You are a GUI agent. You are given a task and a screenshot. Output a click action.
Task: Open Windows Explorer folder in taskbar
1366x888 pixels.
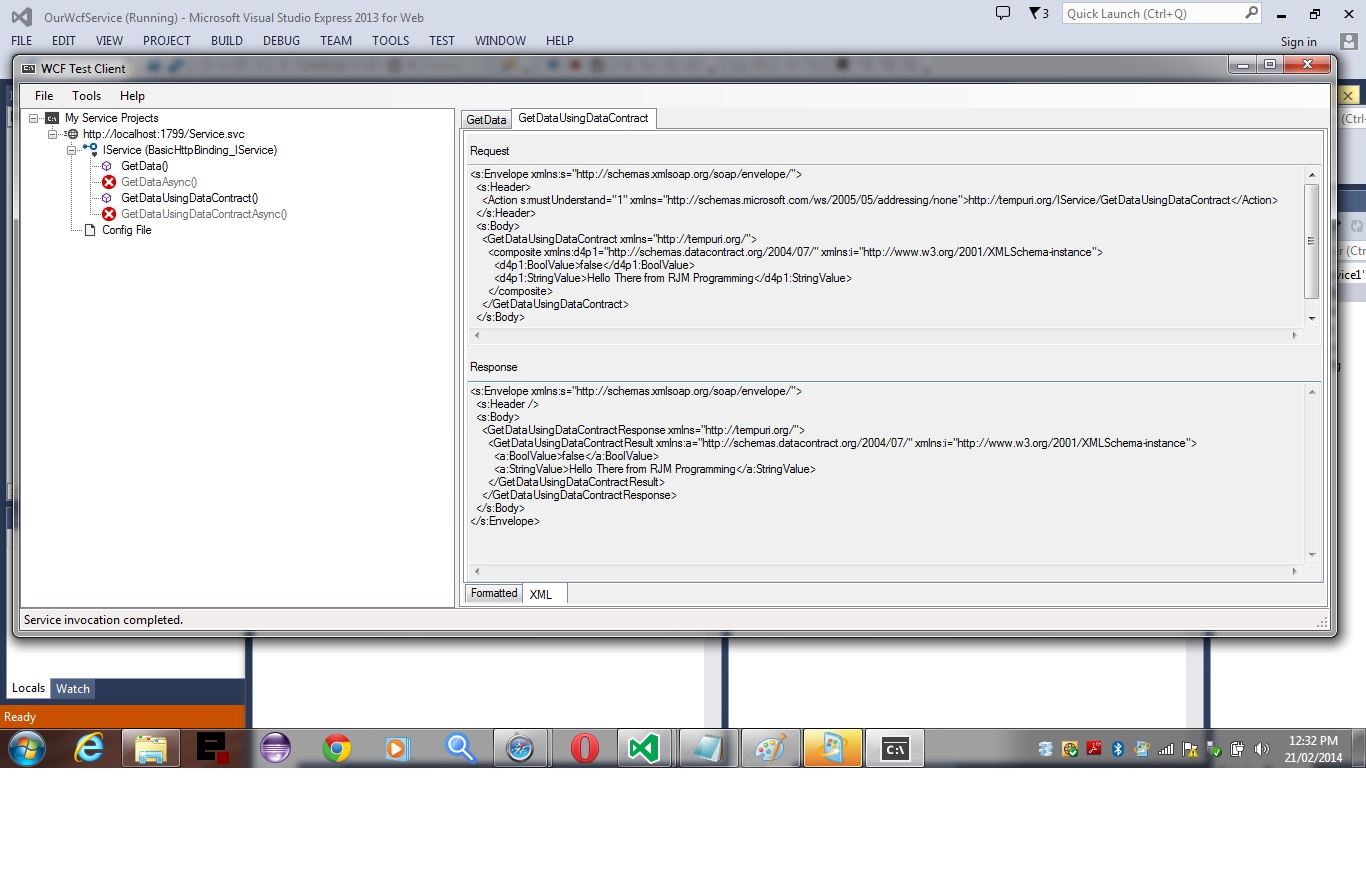tap(151, 748)
